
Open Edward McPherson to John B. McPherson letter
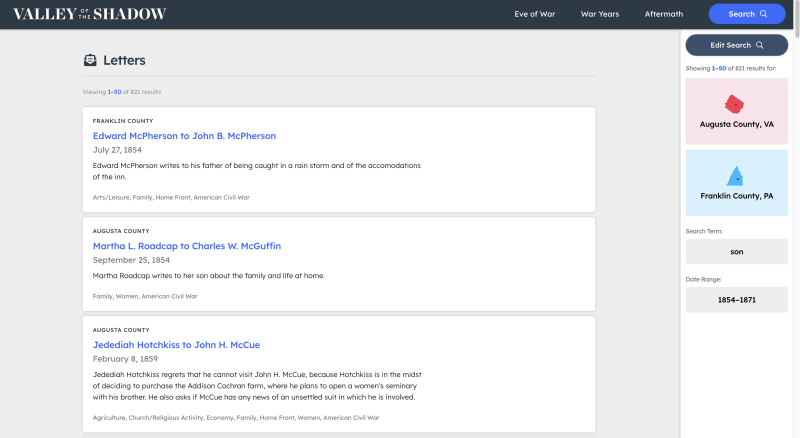[x=184, y=136]
